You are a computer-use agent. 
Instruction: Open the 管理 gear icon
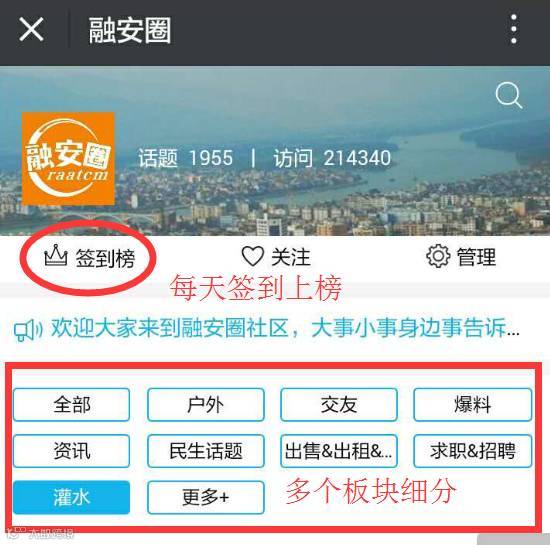[438, 256]
